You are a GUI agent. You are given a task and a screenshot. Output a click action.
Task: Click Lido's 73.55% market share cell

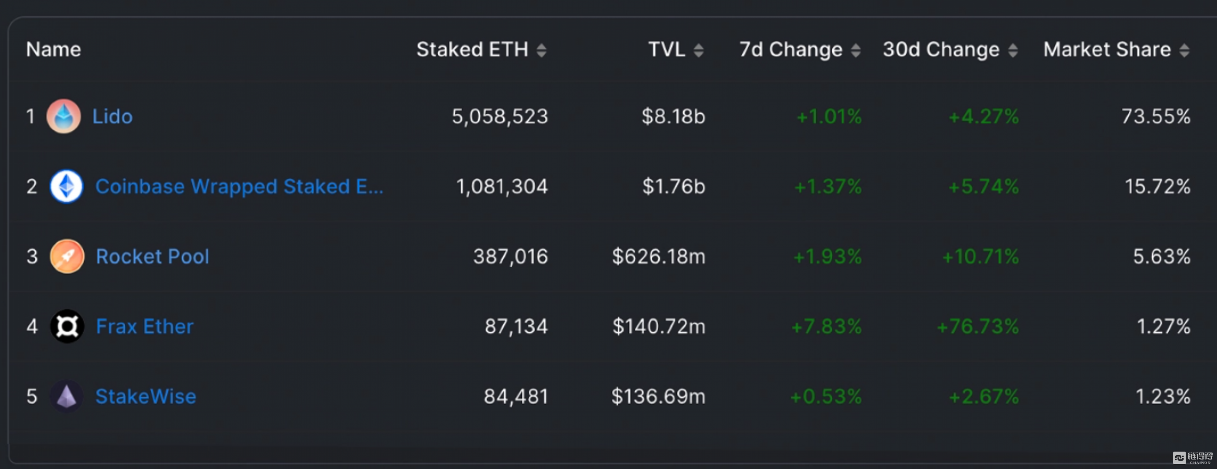pyautogui.click(x=1155, y=117)
